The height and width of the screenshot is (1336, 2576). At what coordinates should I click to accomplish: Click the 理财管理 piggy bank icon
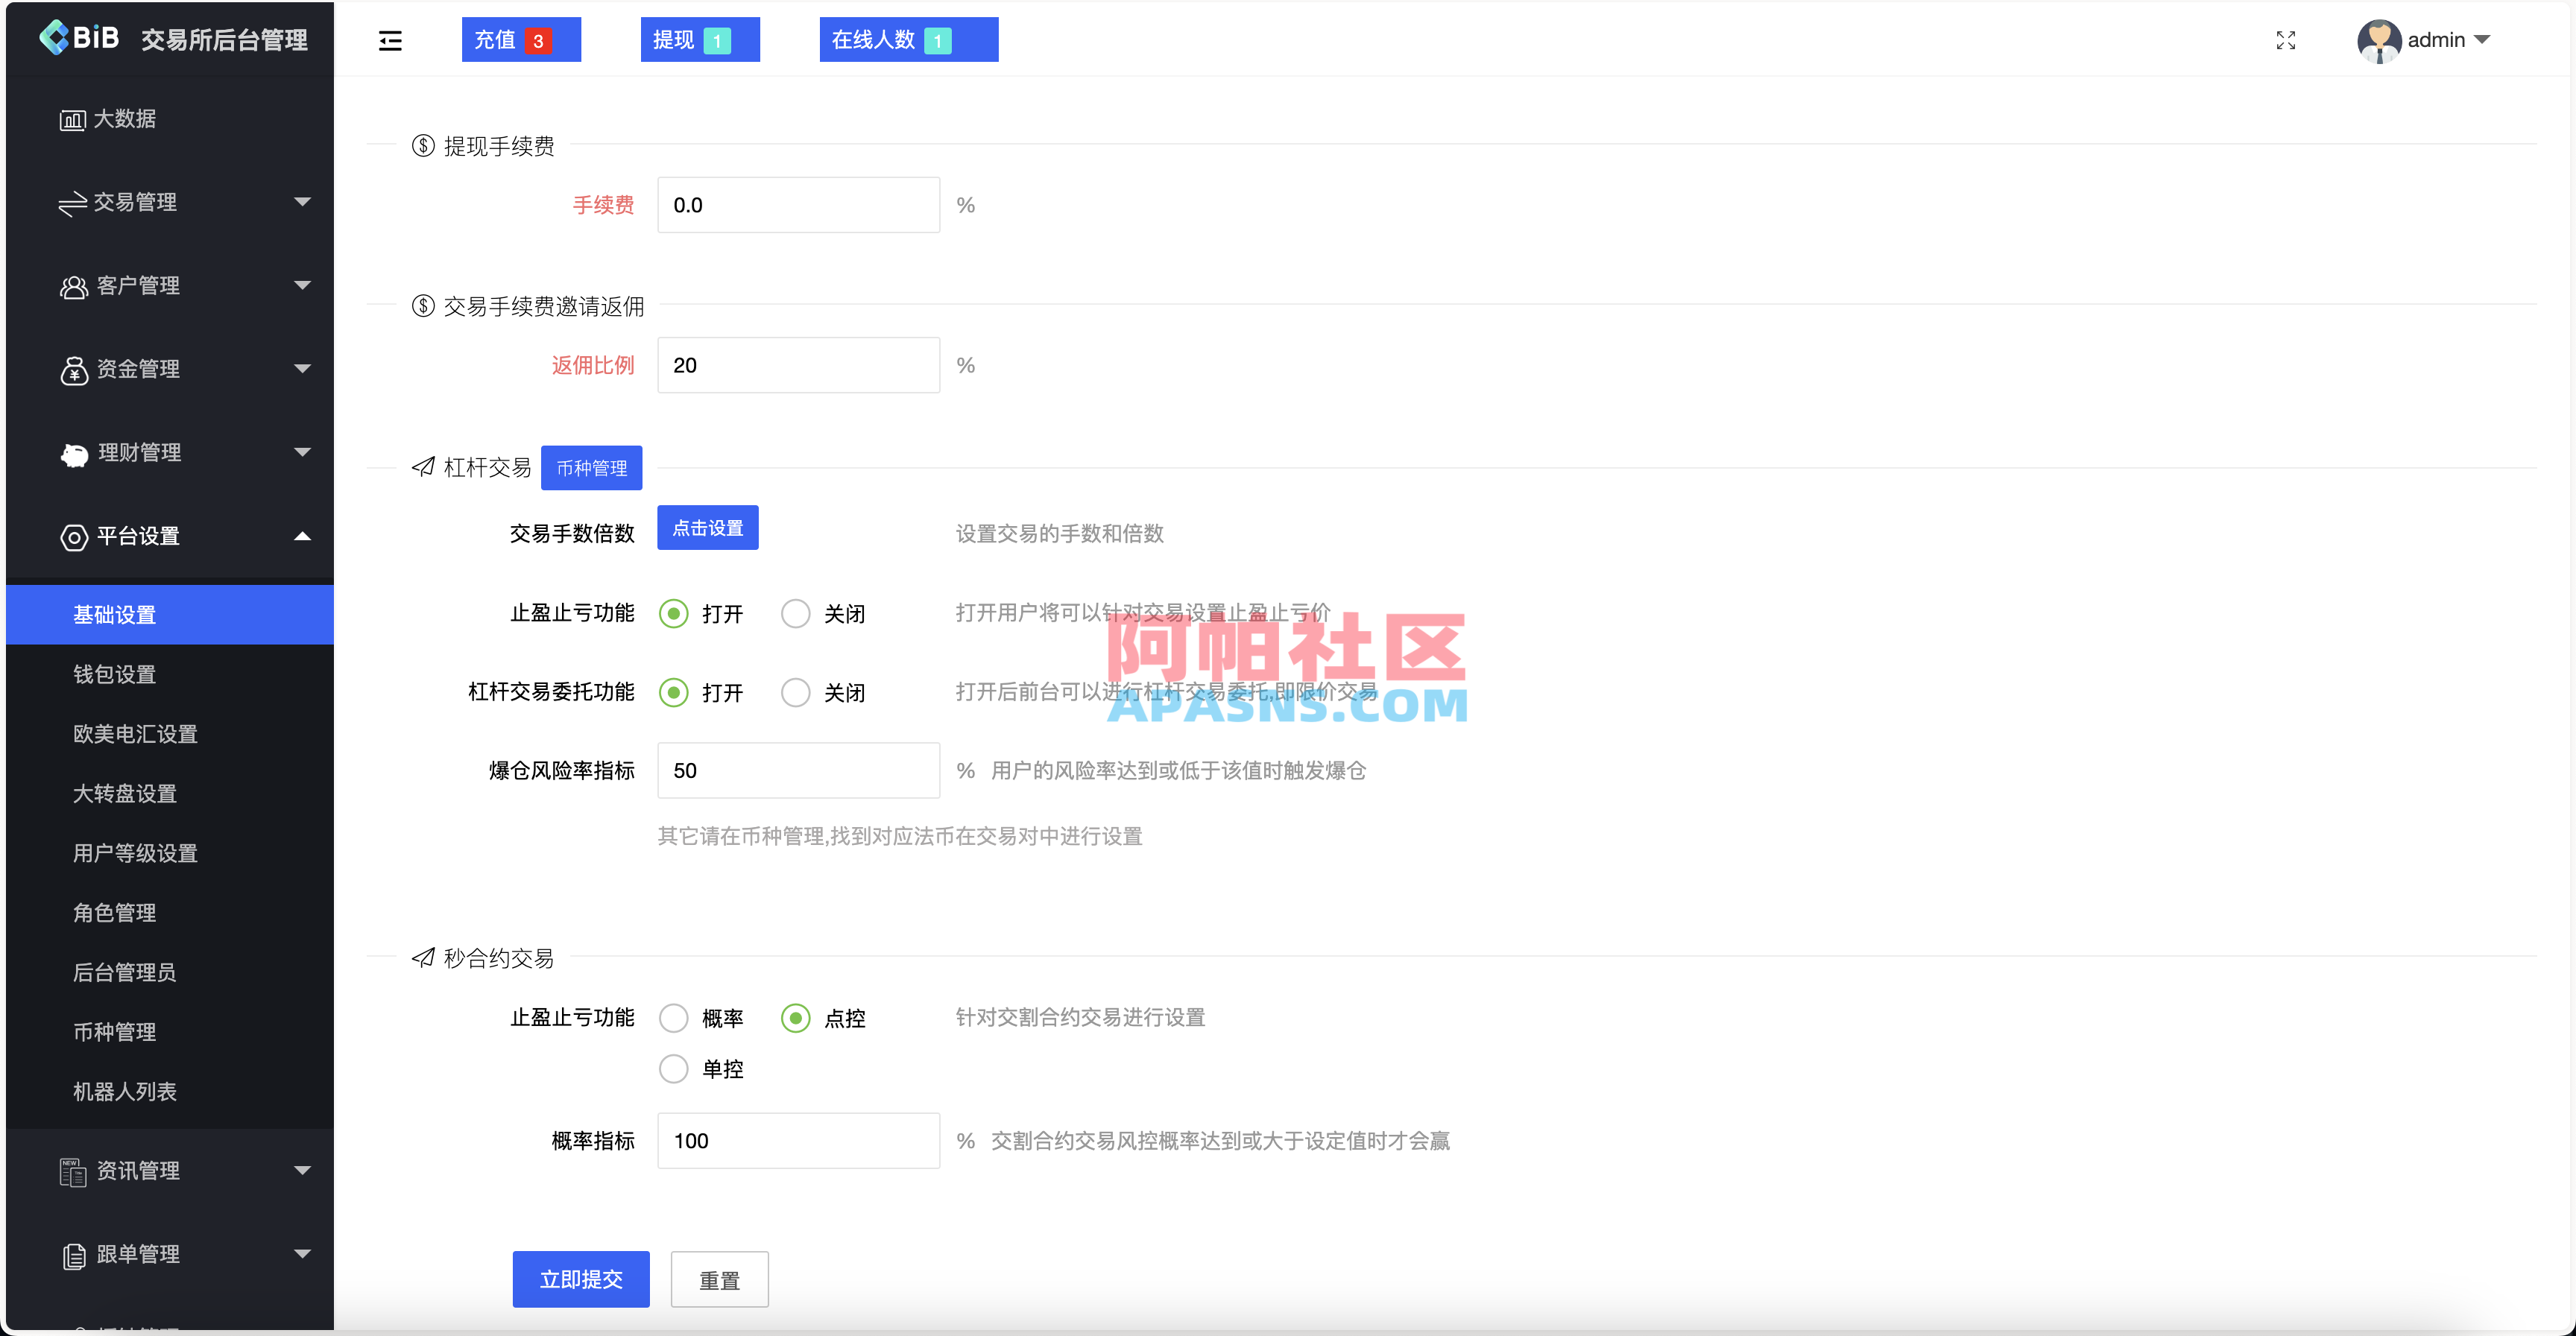coord(71,452)
